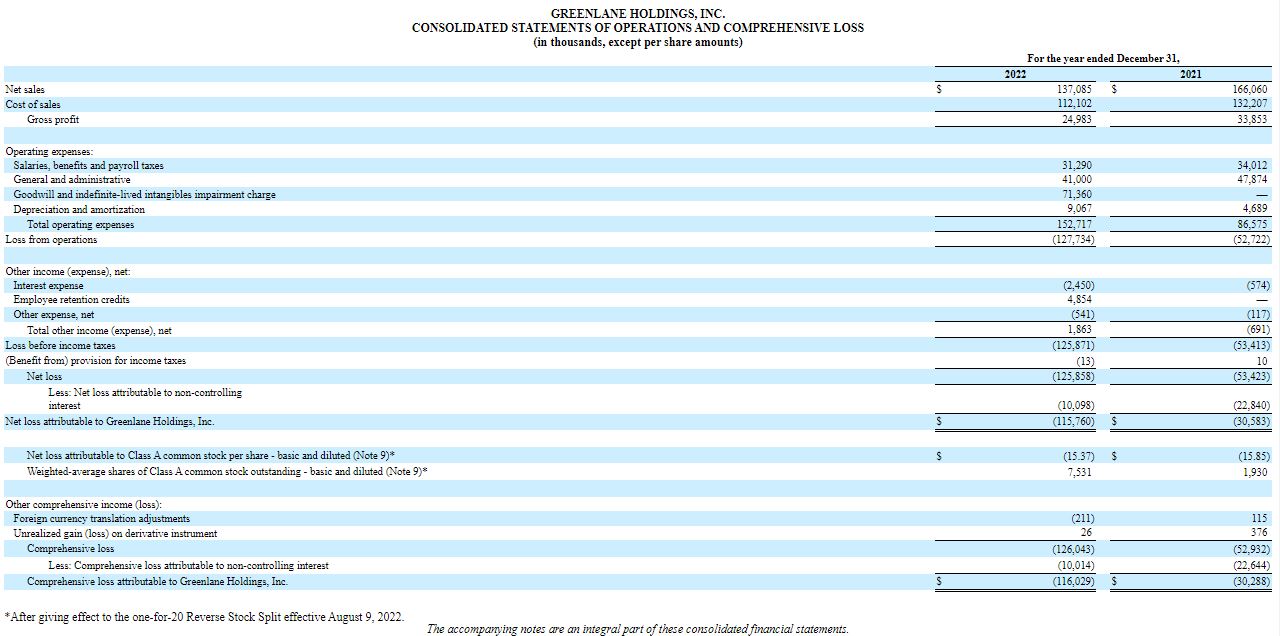Click the Employee retention credits row label
The width and height of the screenshot is (1280, 636).
71,300
